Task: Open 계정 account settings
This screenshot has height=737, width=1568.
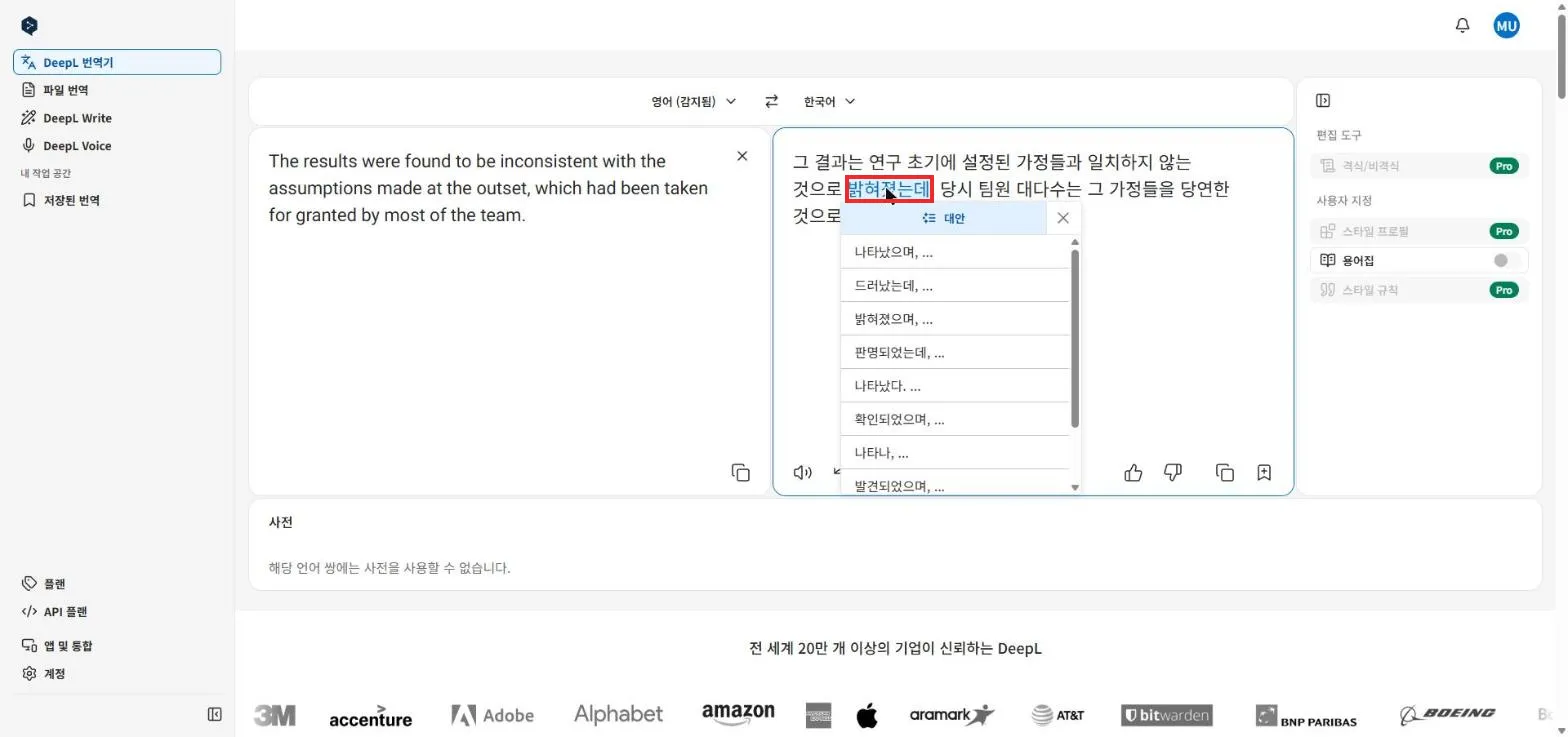Action: [117, 674]
